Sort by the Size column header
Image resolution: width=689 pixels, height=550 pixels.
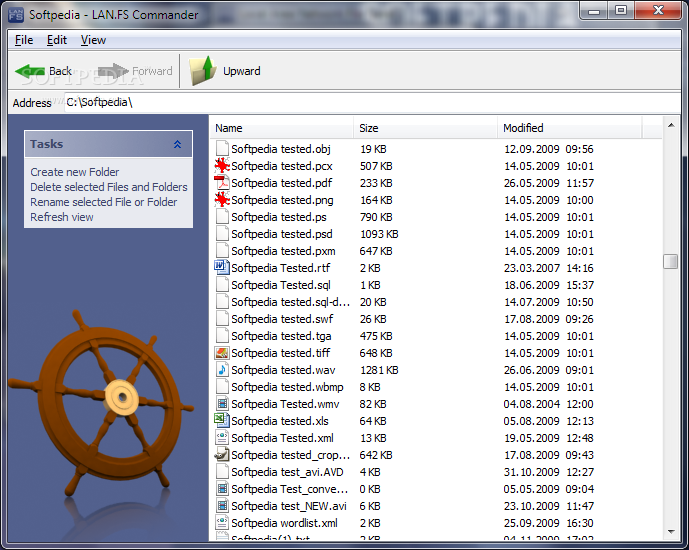[x=425, y=128]
